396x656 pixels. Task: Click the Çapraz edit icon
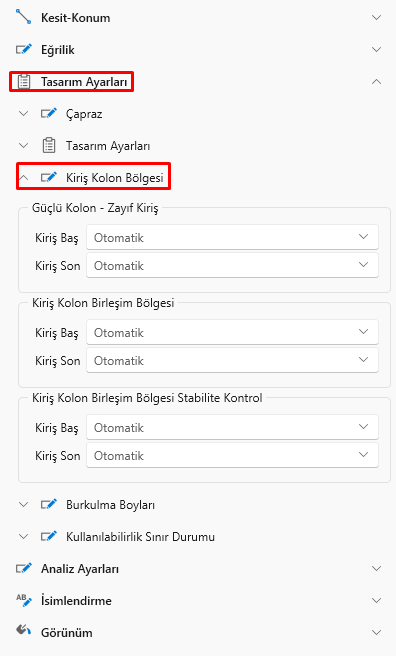pos(49,113)
